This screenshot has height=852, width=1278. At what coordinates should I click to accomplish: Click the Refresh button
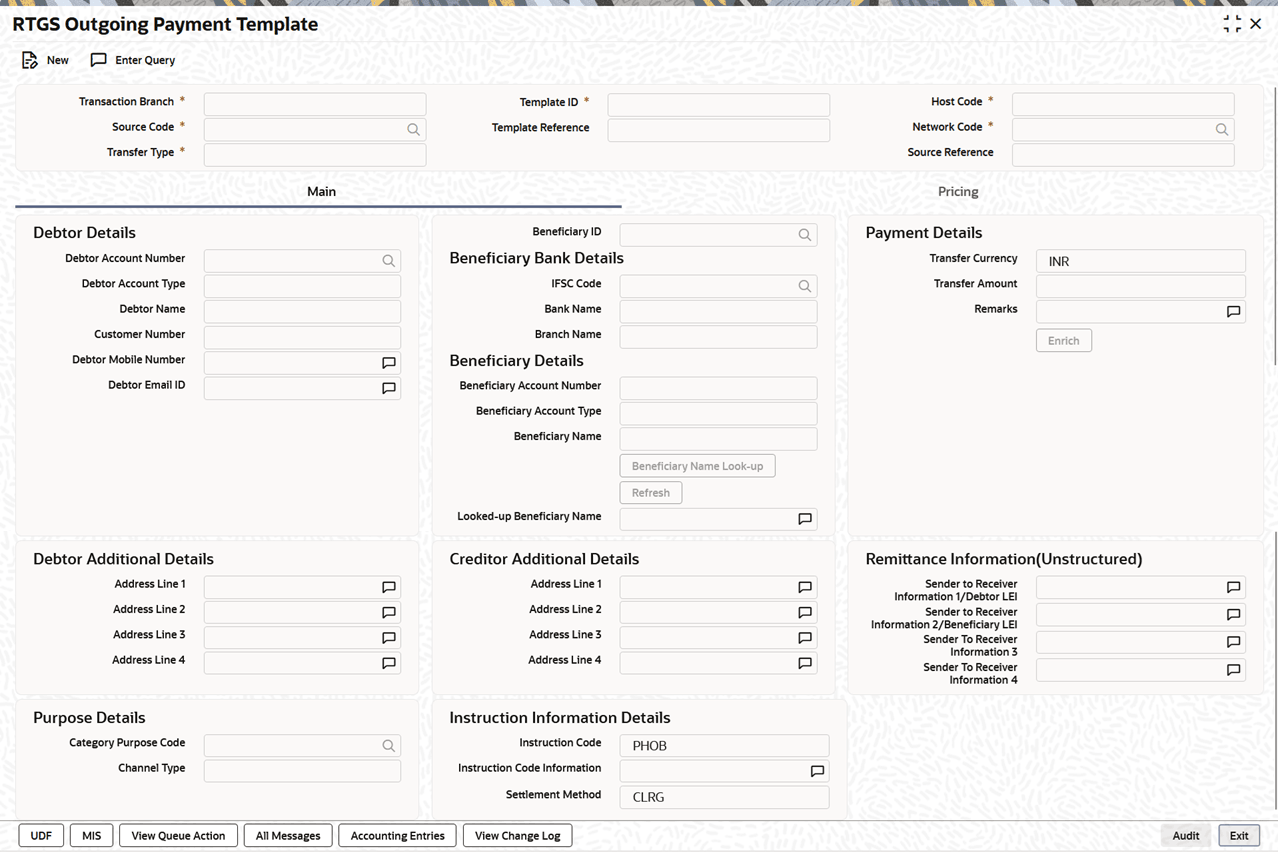651,493
